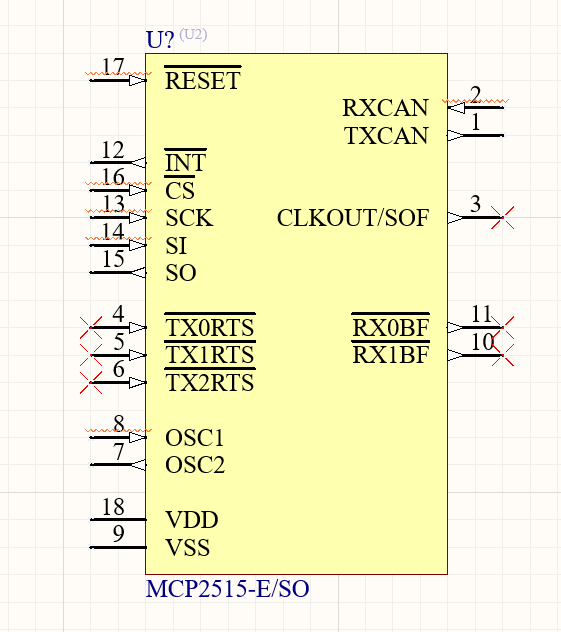Screen dimensions: 561x632
Task: Click pin 8 input arrow
Action: point(137,437)
